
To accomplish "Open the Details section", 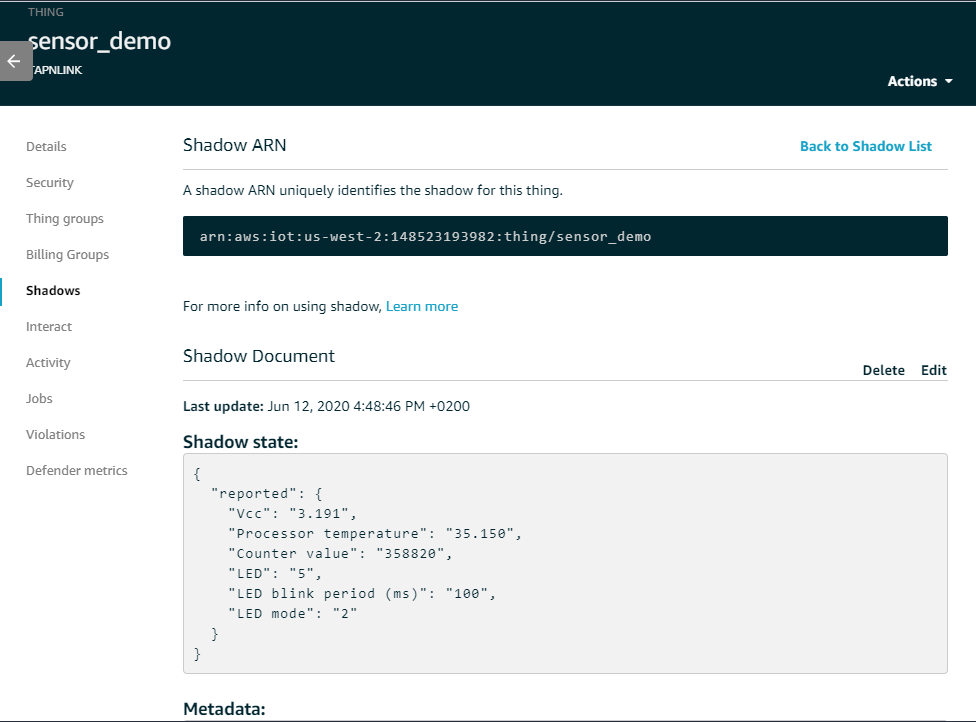I will [x=46, y=146].
